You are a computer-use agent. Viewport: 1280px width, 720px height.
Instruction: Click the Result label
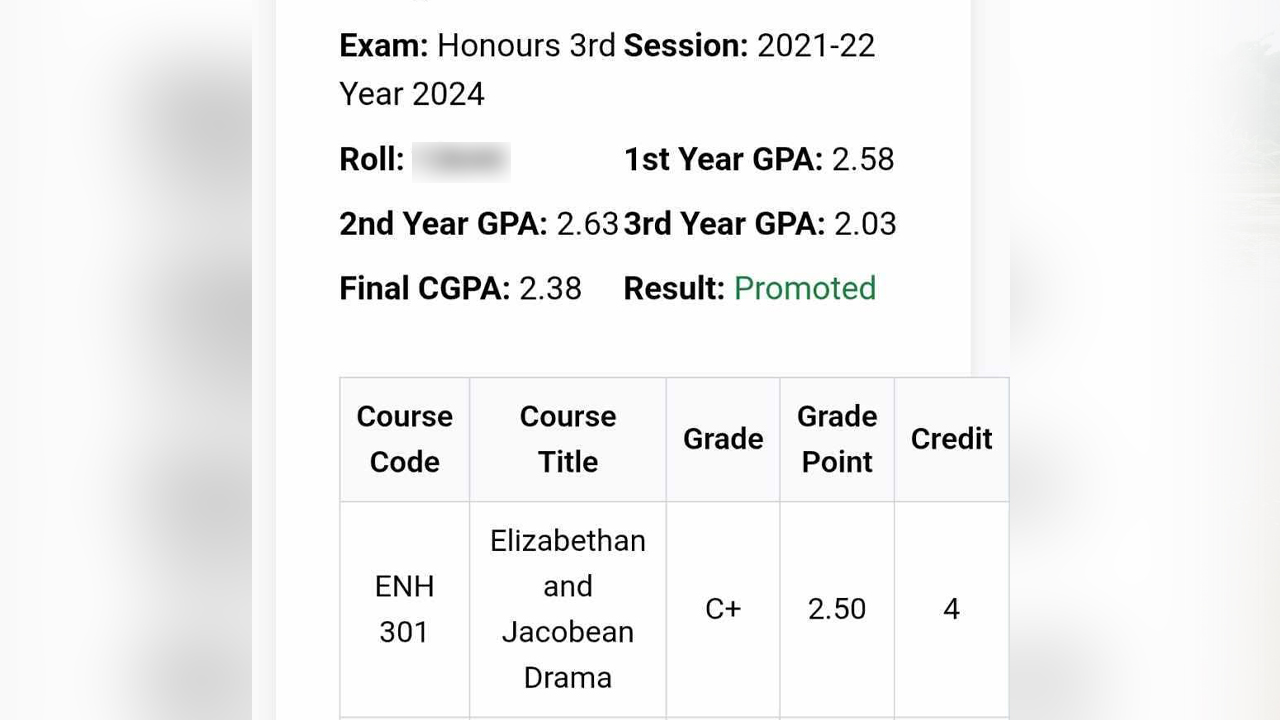674,288
